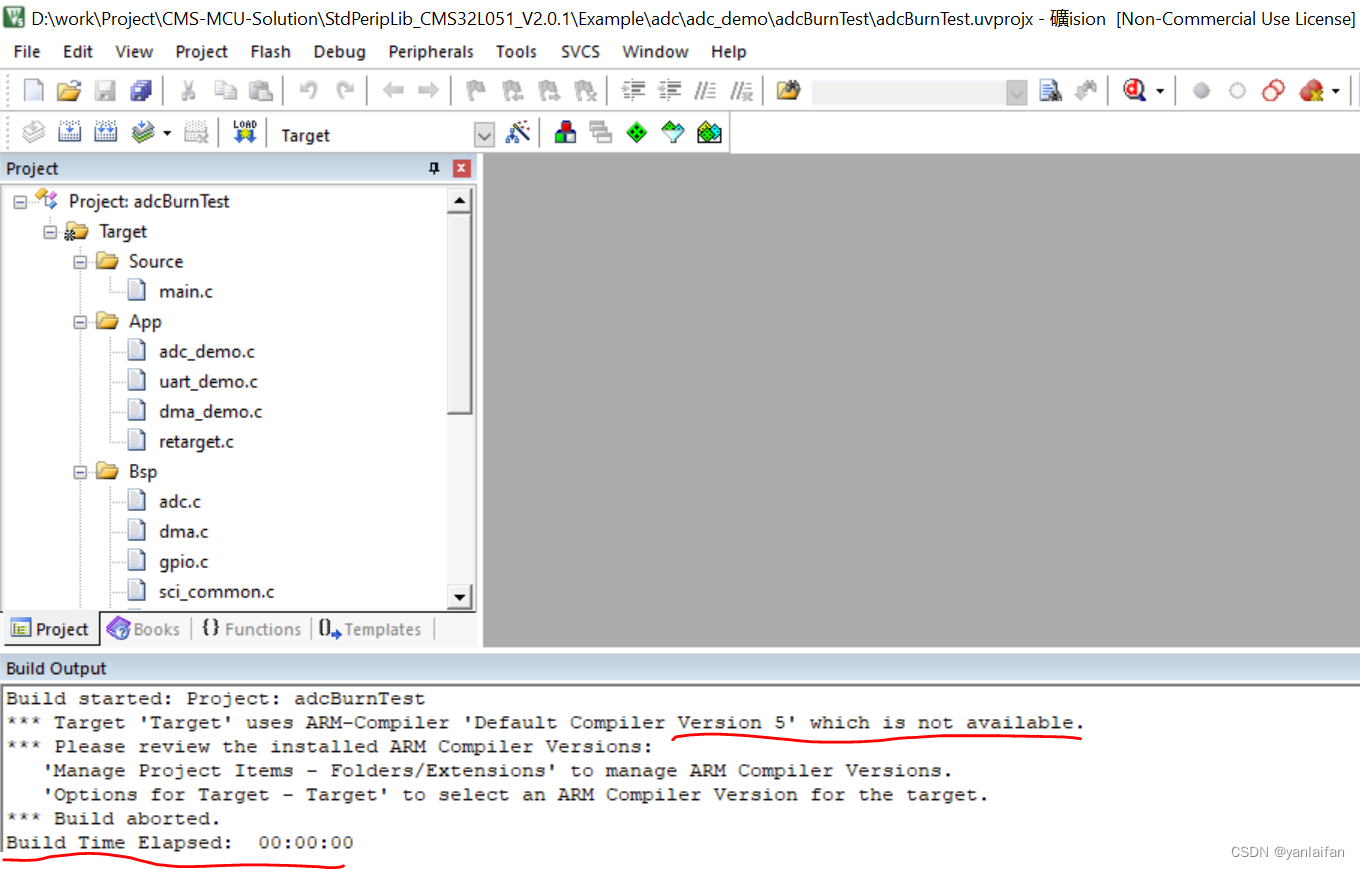Click the Open file toolbar icon

click(x=68, y=91)
